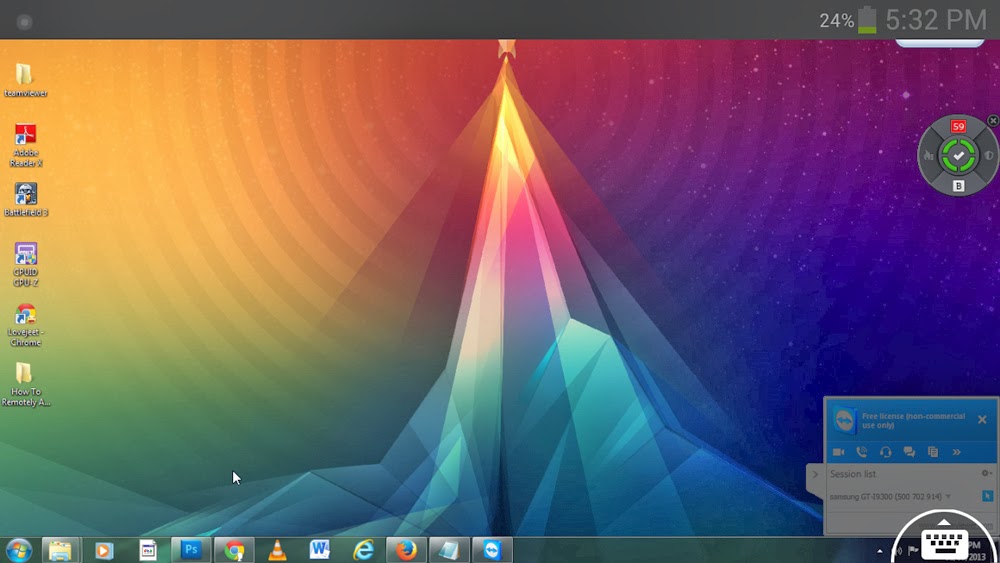Launch Adobe Reader X desktop shortcut
This screenshot has height=563, width=1000.
click(x=26, y=145)
